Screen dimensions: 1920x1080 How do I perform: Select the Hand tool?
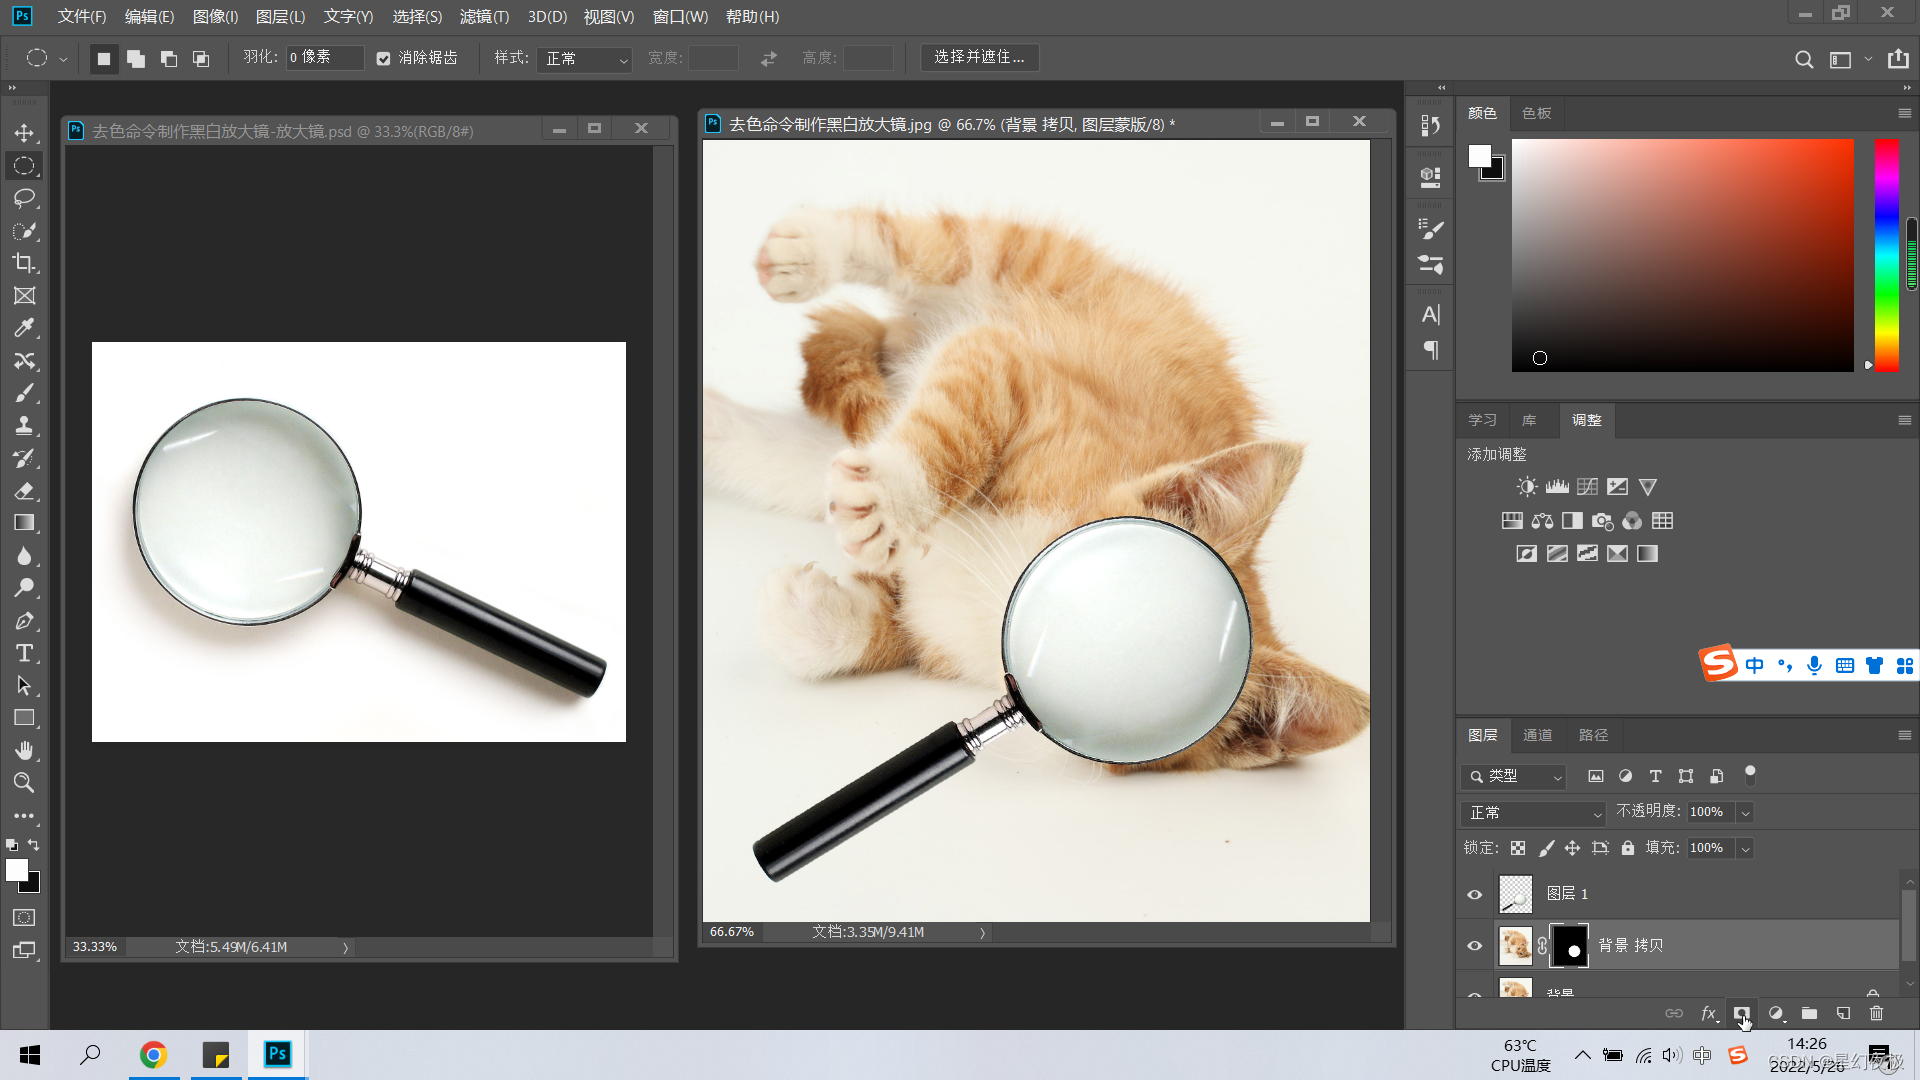point(24,751)
